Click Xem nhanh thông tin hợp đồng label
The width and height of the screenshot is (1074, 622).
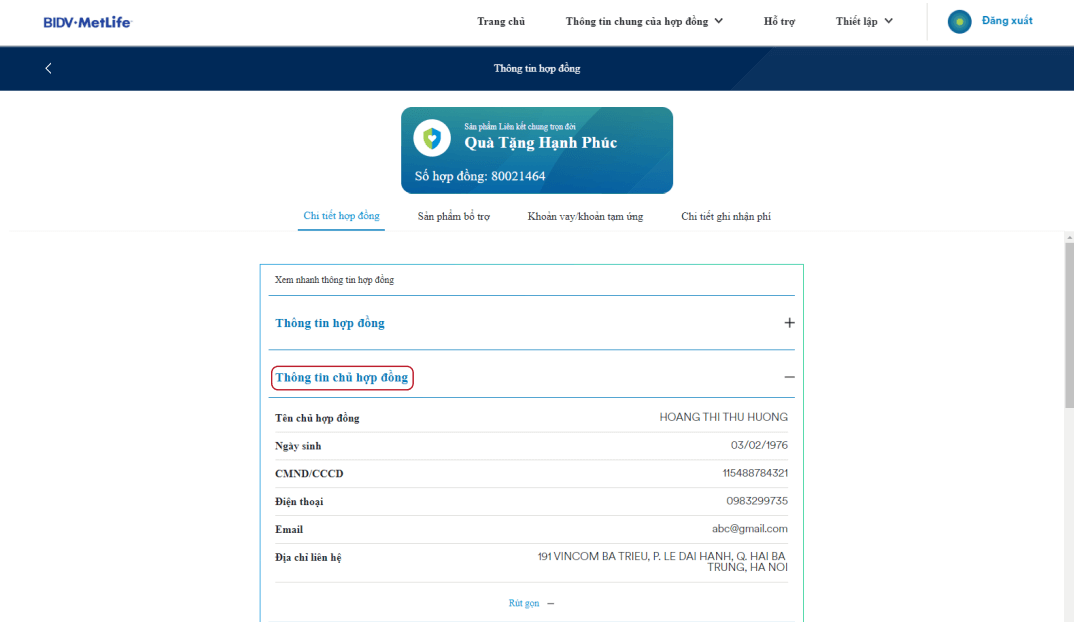point(334,279)
